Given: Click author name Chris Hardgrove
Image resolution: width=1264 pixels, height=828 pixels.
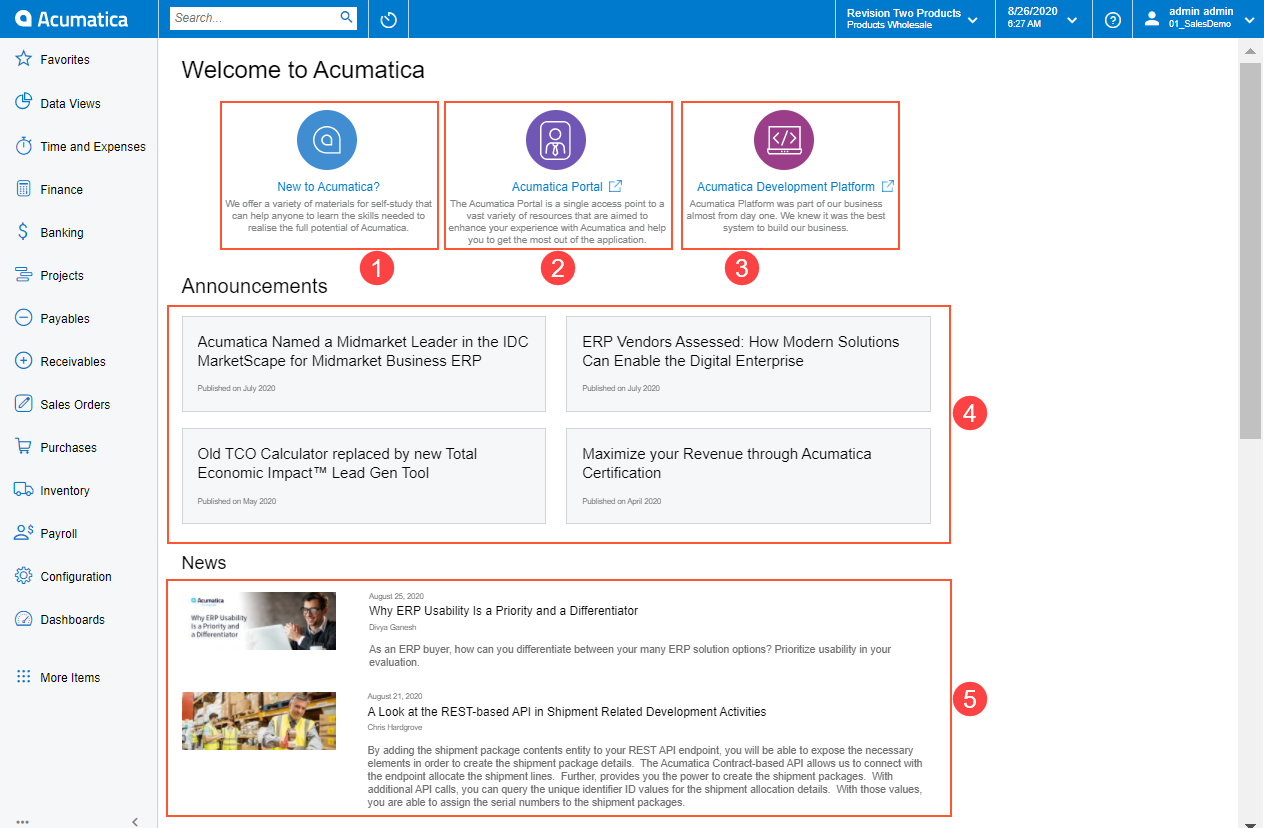Looking at the screenshot, I should click(x=396, y=727).
